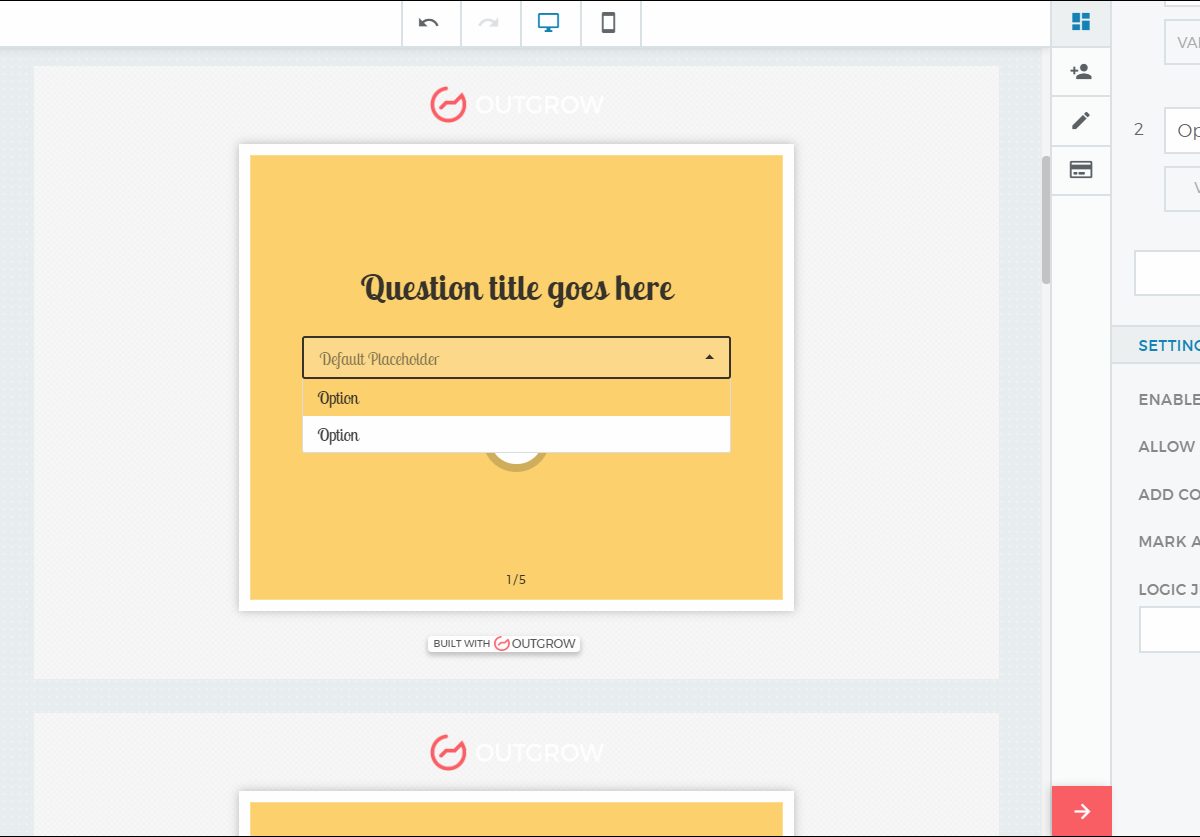Open the card layout icon in sidebar
Image resolution: width=1200 pixels, height=837 pixels.
pos(1080,170)
